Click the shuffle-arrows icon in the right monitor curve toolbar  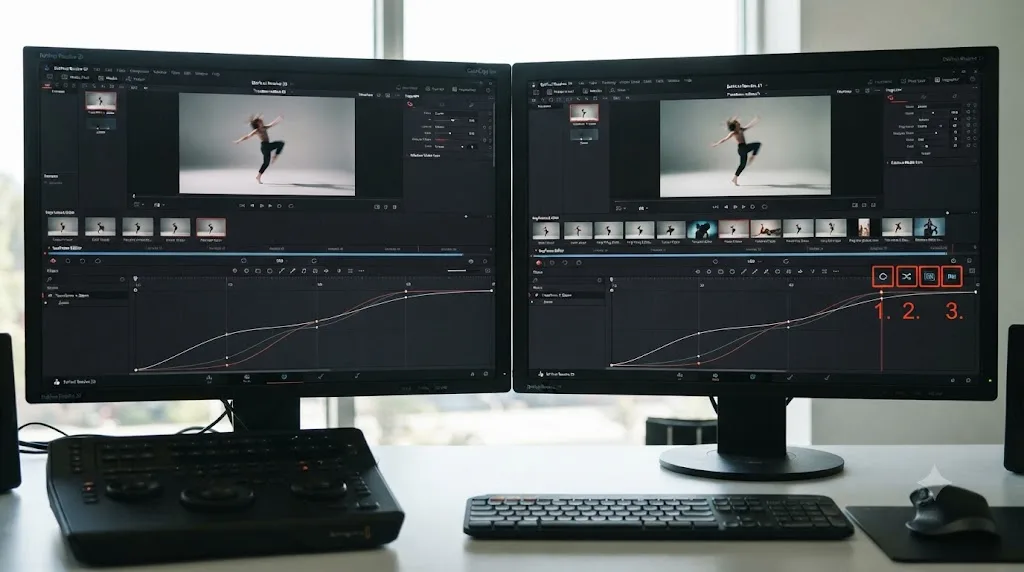[906, 277]
